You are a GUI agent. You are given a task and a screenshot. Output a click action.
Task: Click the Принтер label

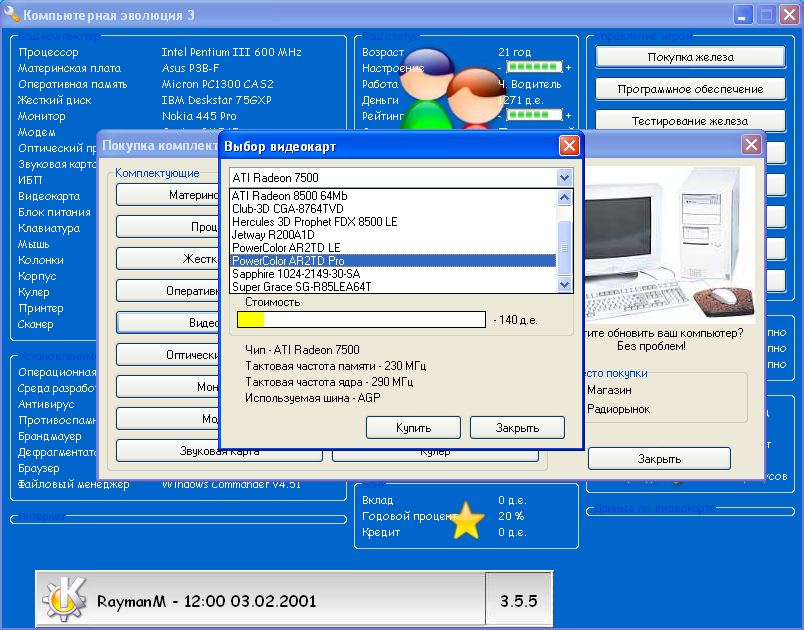41,308
